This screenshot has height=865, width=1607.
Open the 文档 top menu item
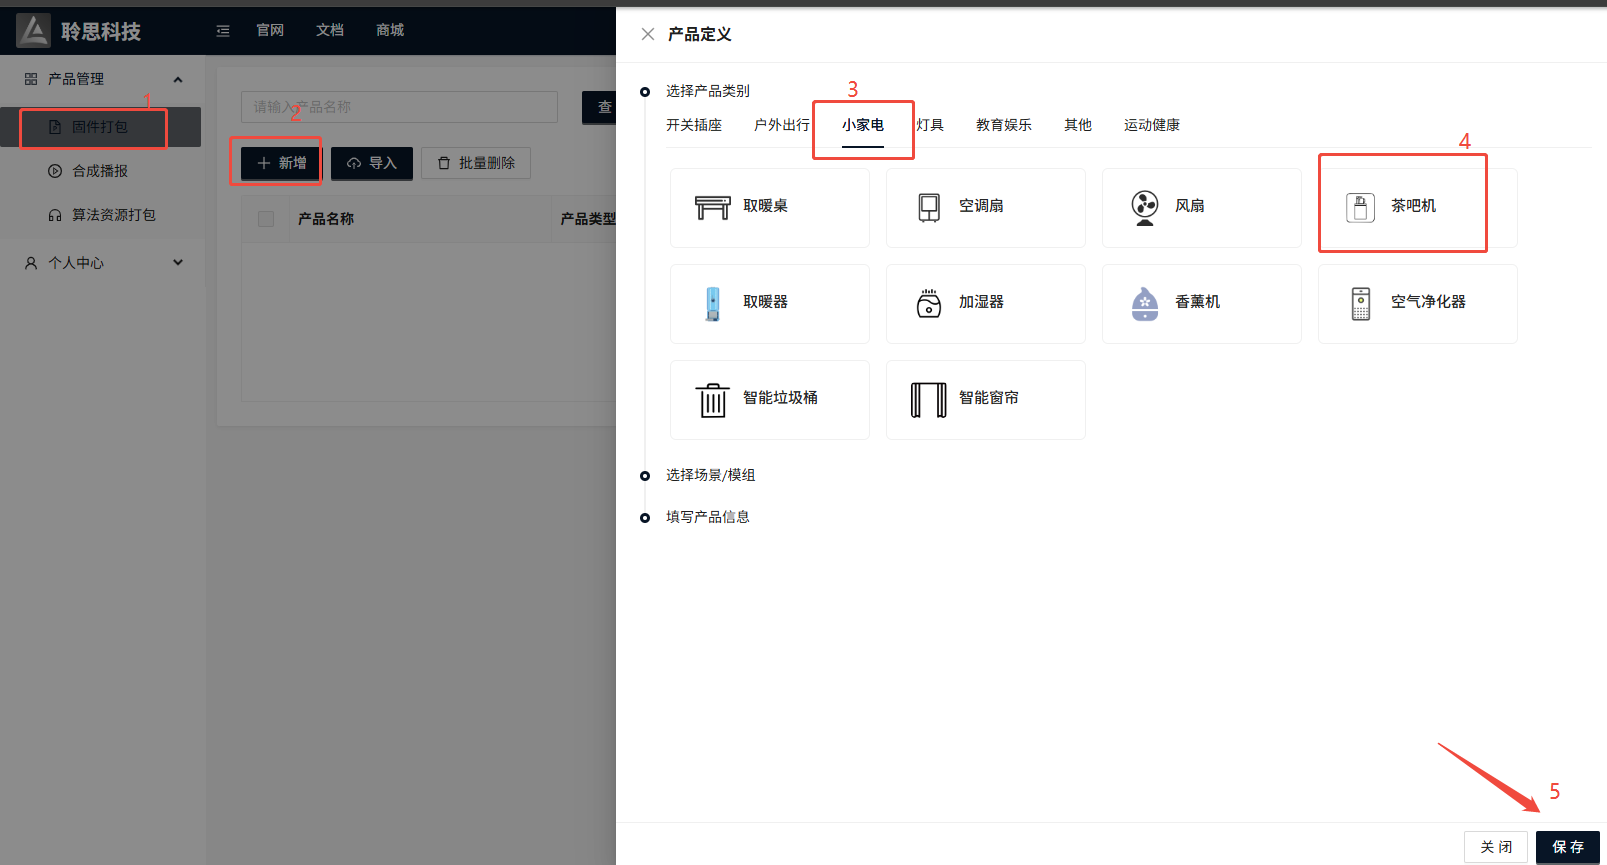tap(330, 30)
